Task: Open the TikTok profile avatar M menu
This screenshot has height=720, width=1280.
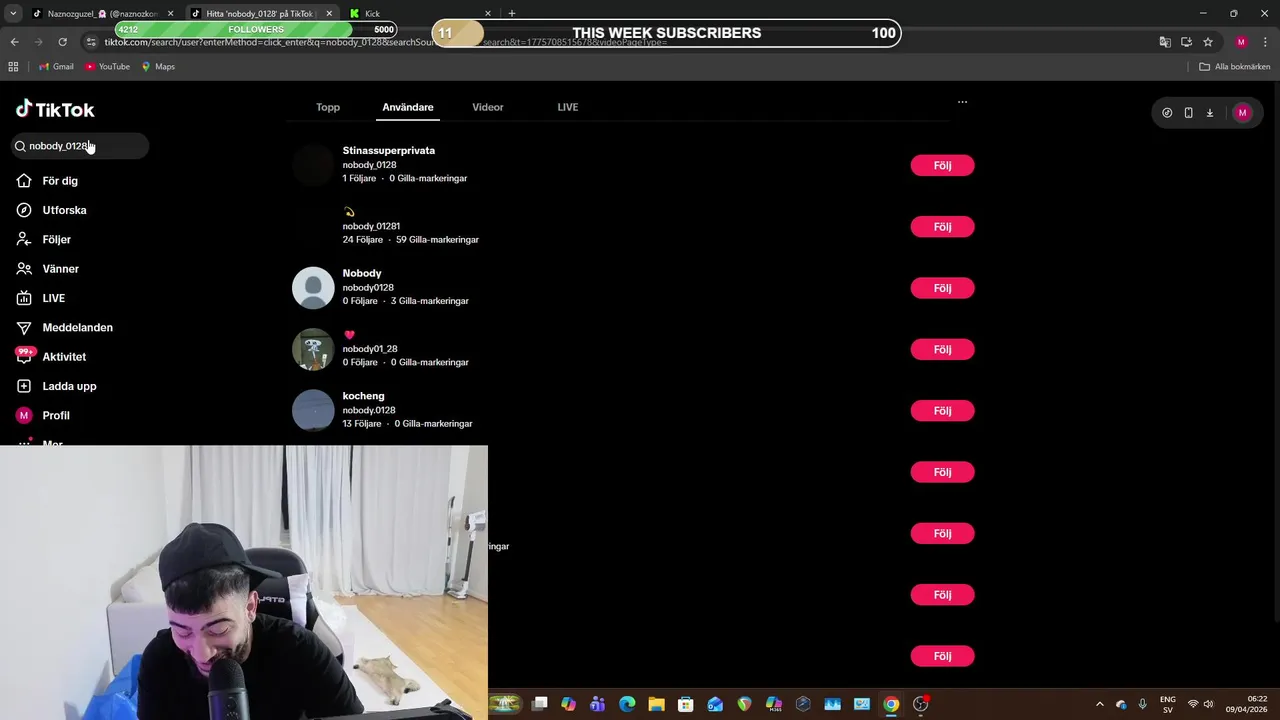Action: click(x=1242, y=113)
